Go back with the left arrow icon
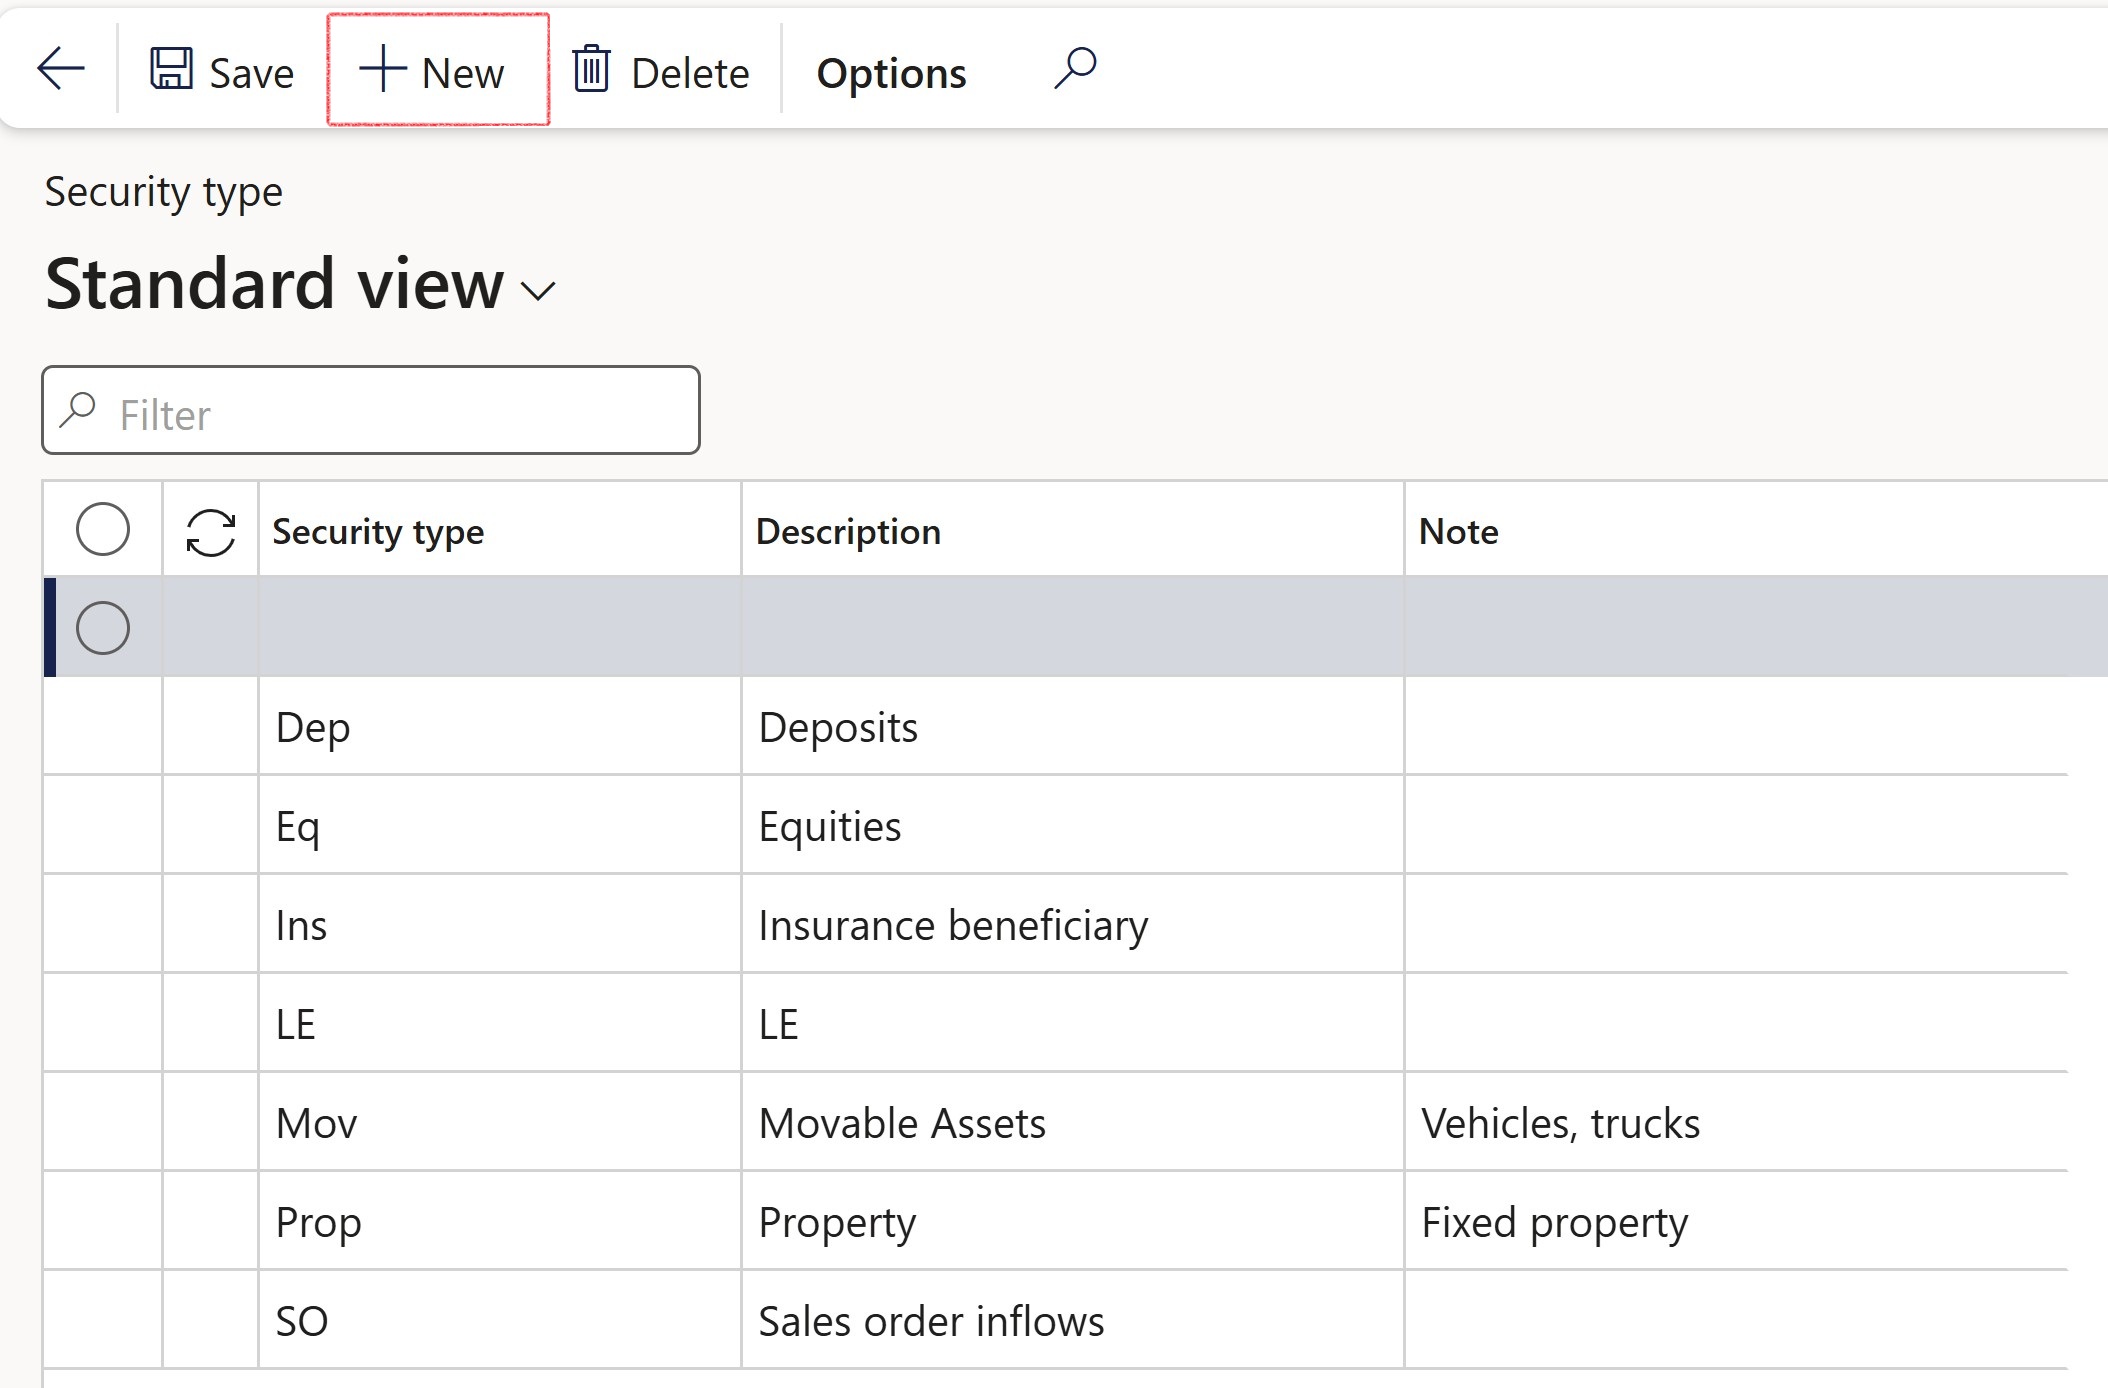2108x1388 pixels. [61, 70]
